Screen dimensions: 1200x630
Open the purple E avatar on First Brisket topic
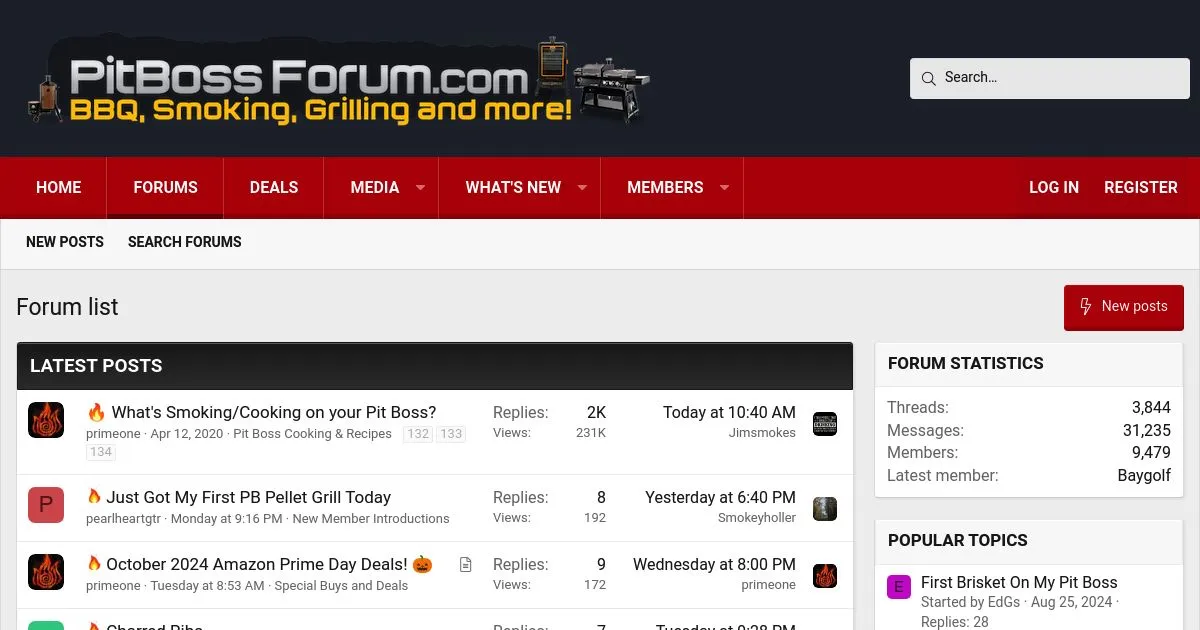[x=899, y=587]
